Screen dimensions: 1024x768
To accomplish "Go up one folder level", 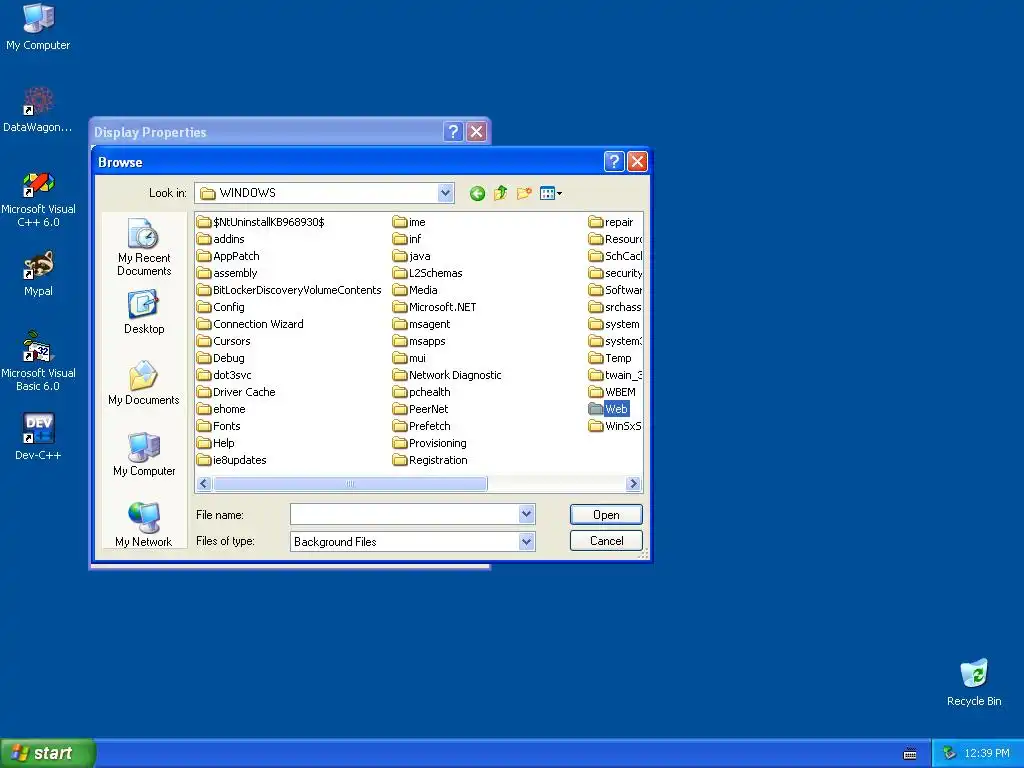I will (x=501, y=193).
